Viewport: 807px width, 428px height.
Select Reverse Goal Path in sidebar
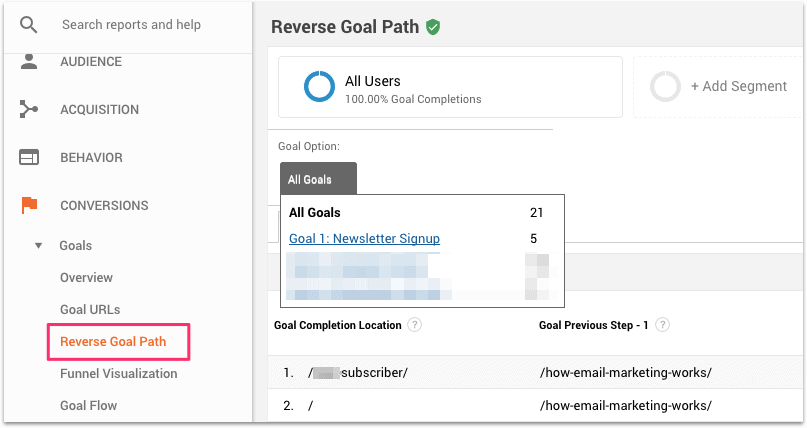pyautogui.click(x=113, y=341)
